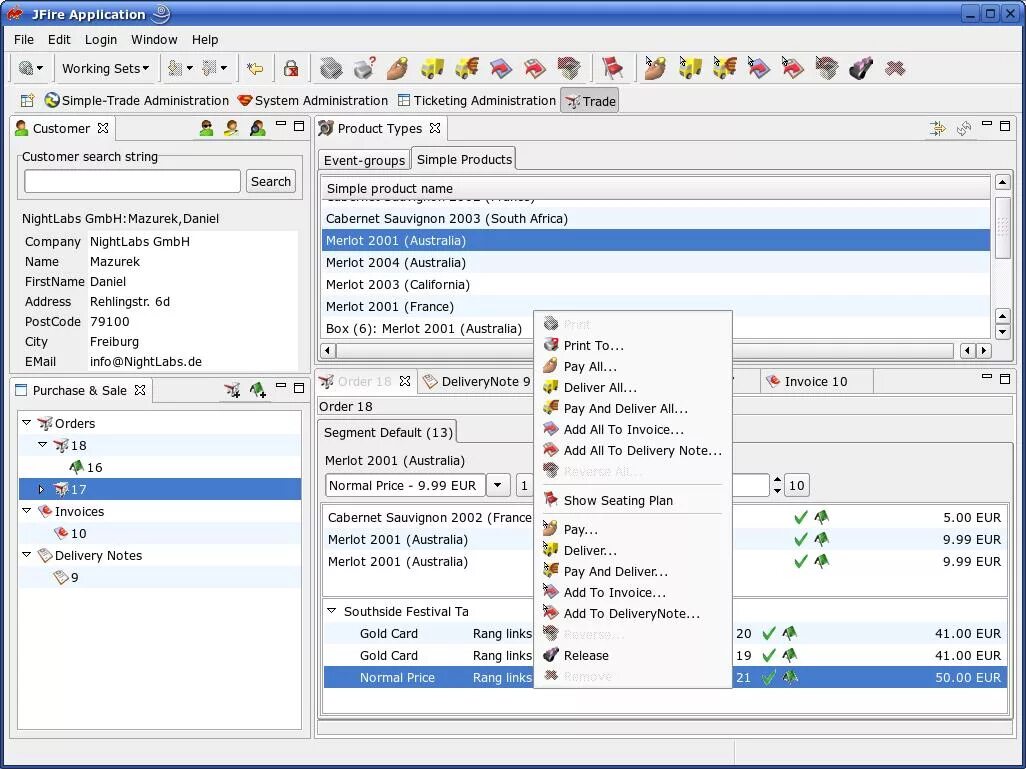Screen dimensions: 1026x769
Task: Open the Working Sets dropdown
Action: click(105, 68)
